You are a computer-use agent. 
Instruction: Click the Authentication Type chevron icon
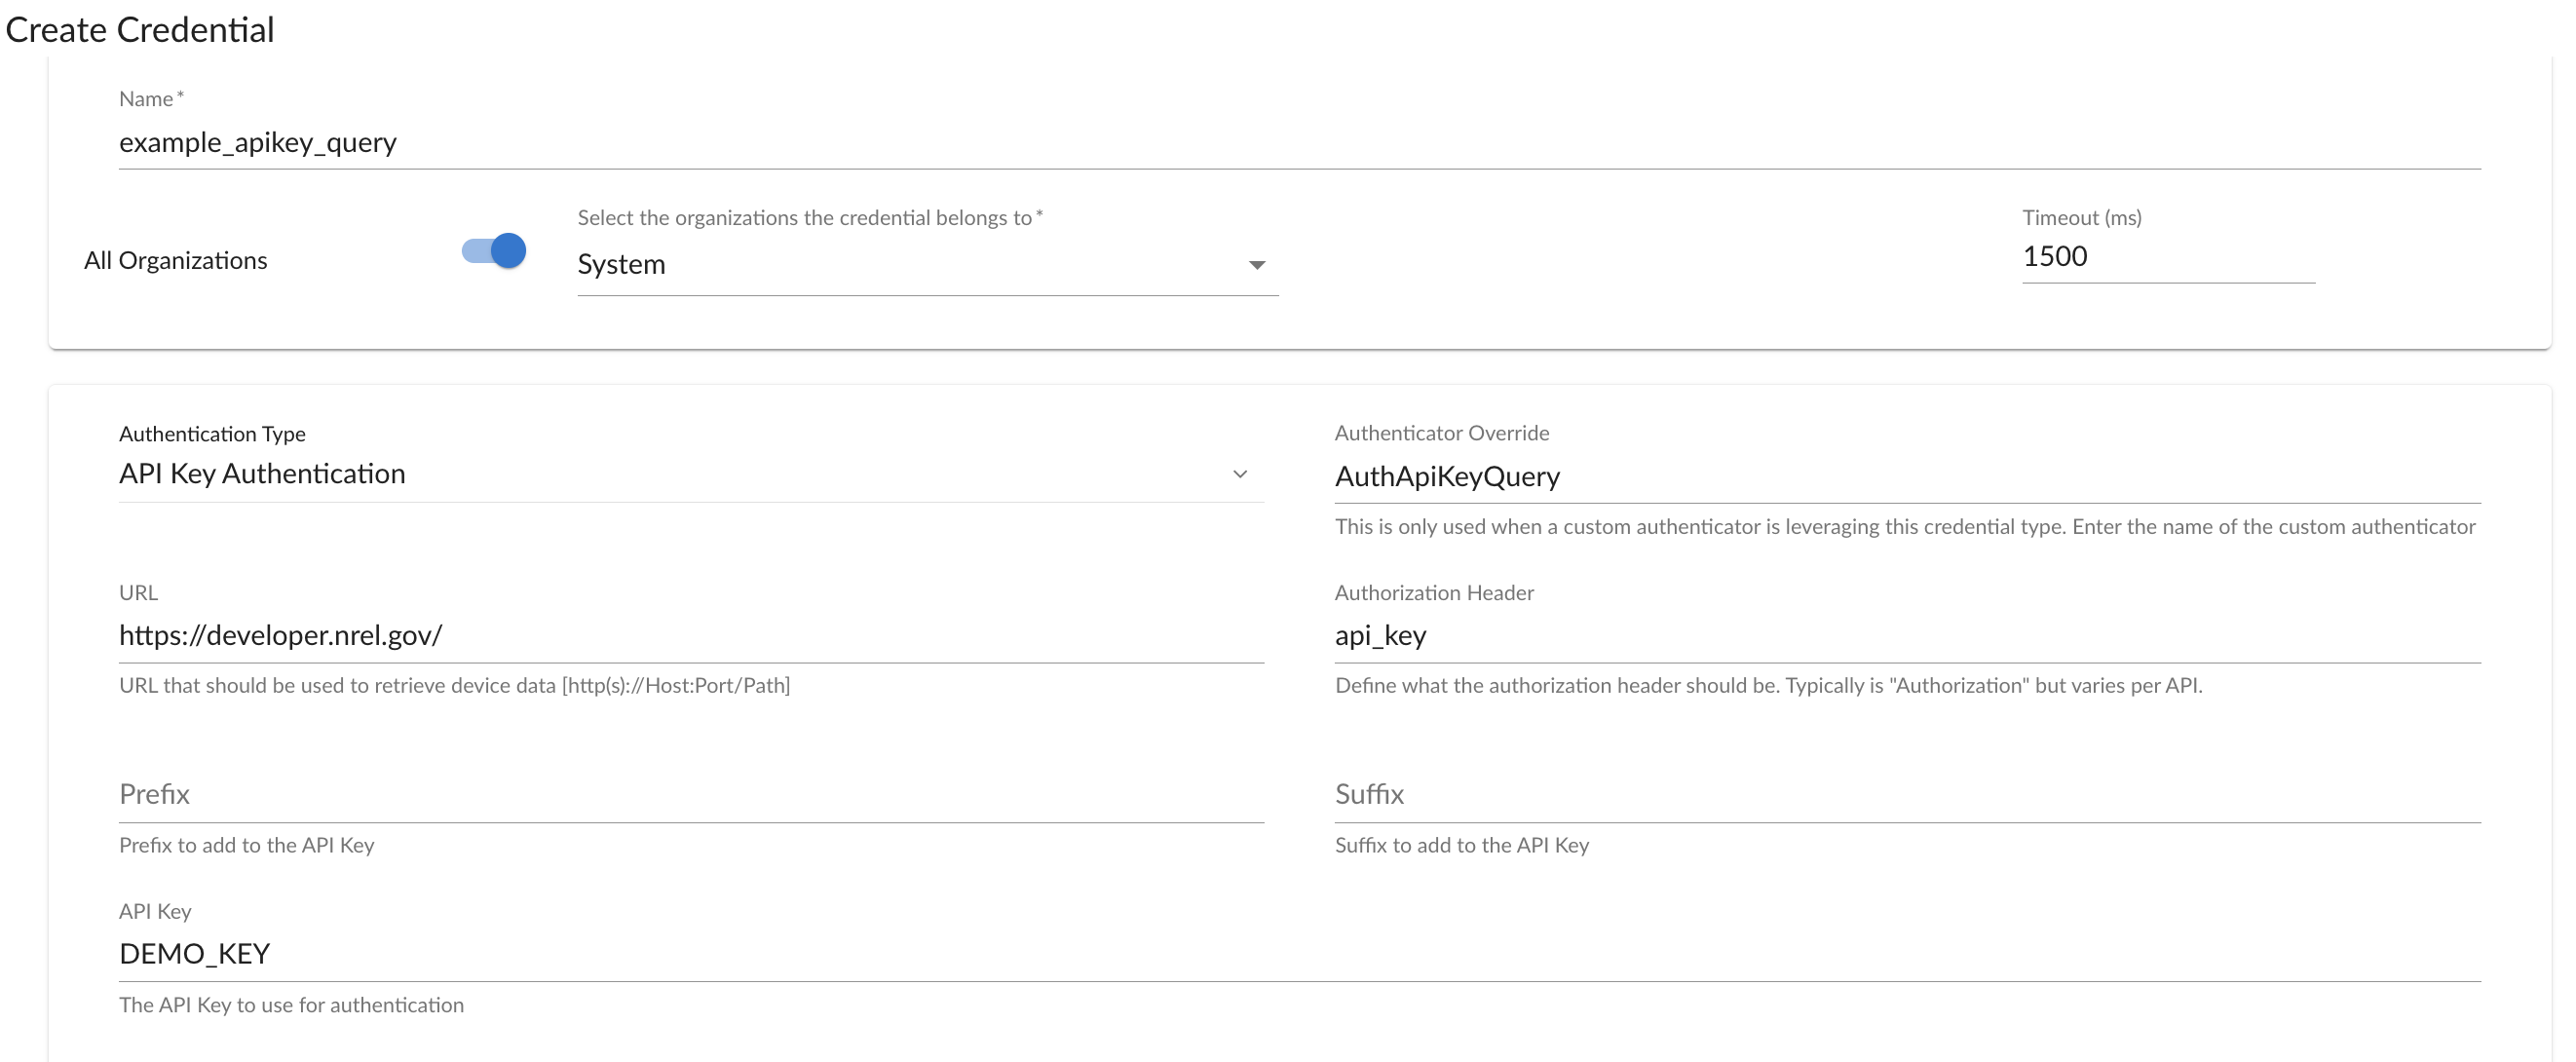[x=1240, y=474]
